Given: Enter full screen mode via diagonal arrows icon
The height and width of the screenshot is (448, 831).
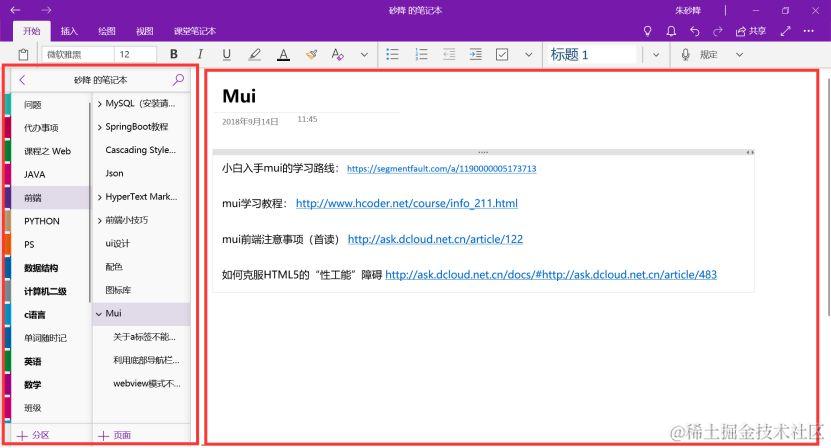Looking at the screenshot, I should [x=785, y=31].
